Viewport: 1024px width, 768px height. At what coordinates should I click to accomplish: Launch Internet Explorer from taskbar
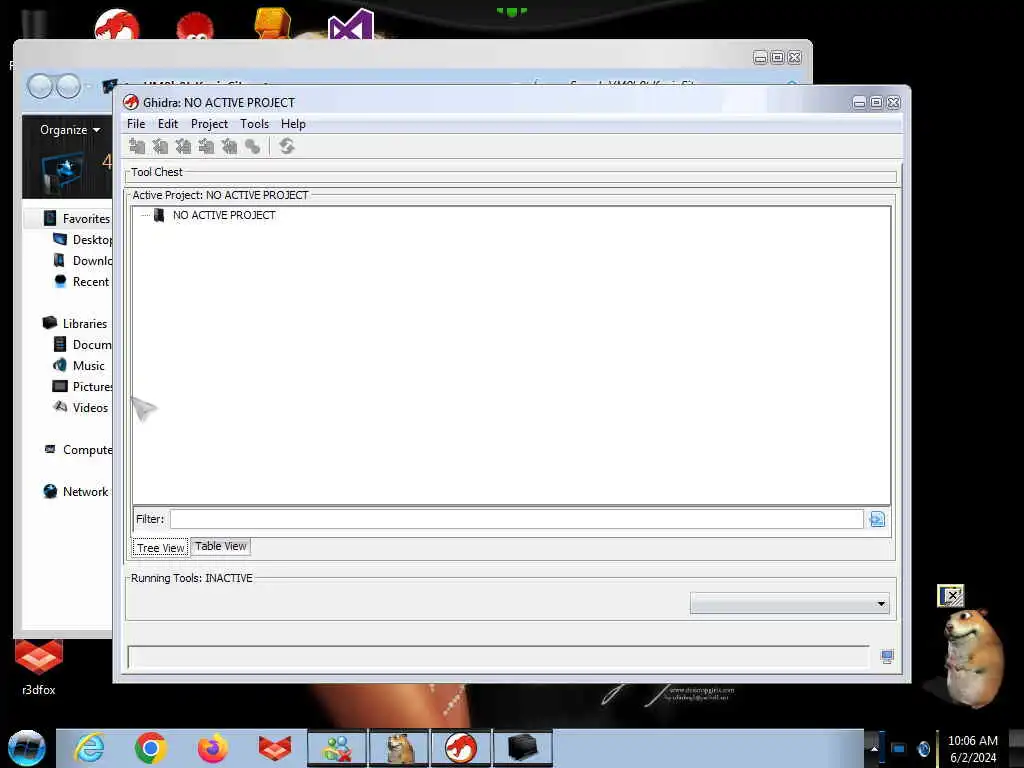point(89,748)
